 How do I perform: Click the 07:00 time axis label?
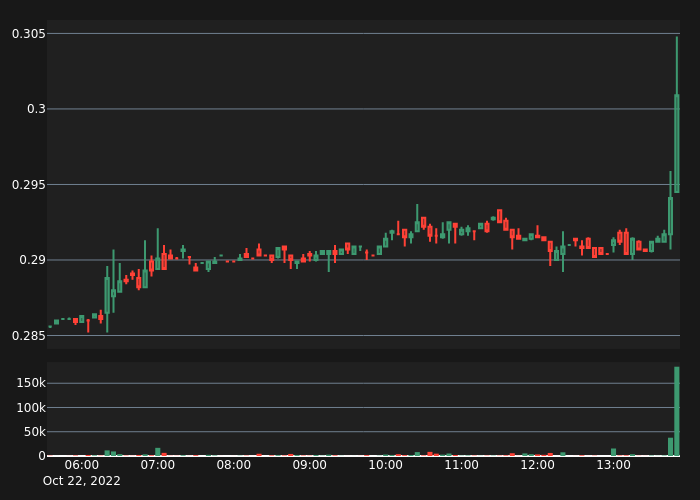click(x=158, y=465)
